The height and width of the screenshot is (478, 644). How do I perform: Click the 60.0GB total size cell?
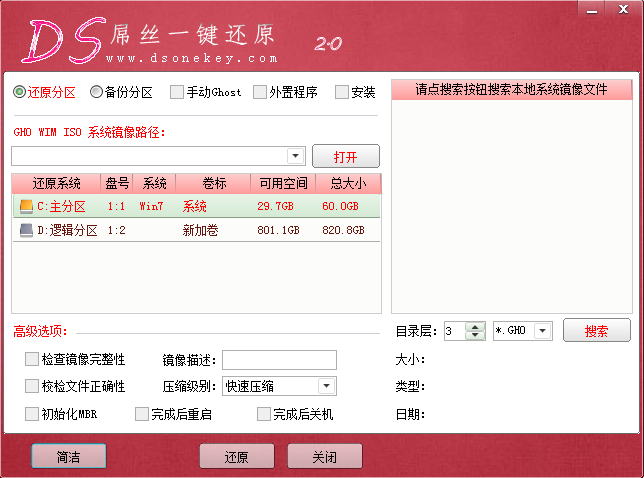[x=340, y=206]
